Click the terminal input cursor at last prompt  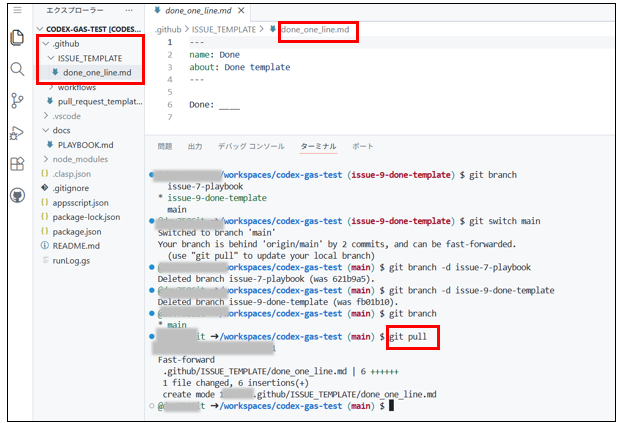tap(391, 406)
